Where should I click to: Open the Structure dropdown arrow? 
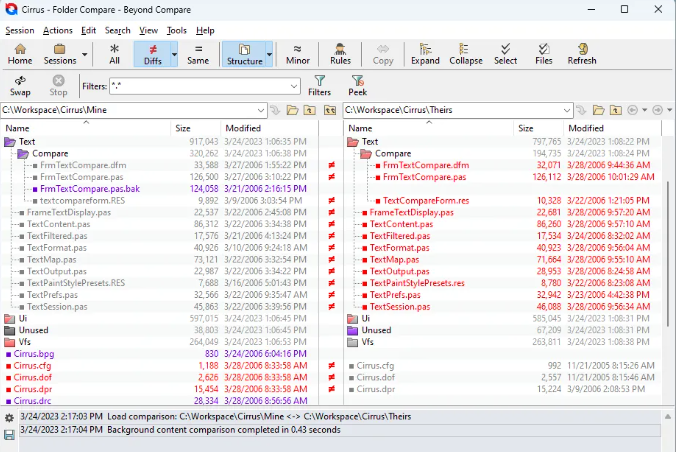point(269,54)
